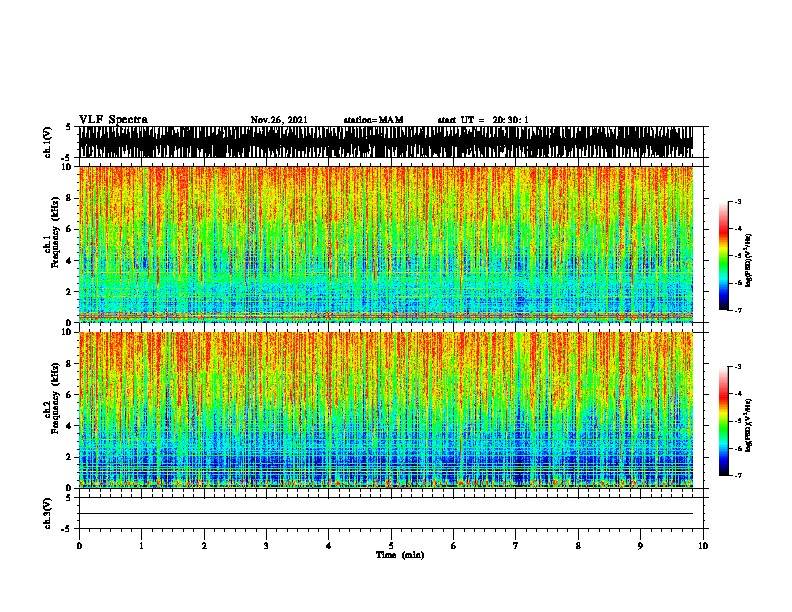Click time axis tick label "9"
The width and height of the screenshot is (792, 612).
tap(640, 545)
